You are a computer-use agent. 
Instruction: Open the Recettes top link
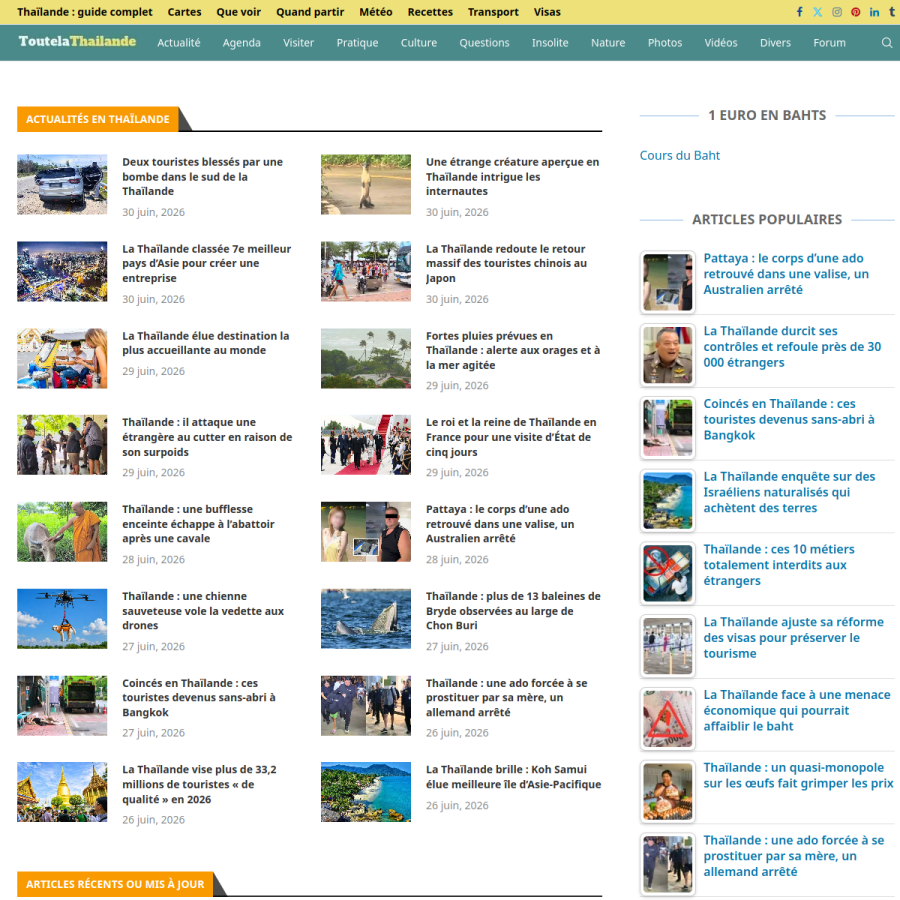pos(430,12)
